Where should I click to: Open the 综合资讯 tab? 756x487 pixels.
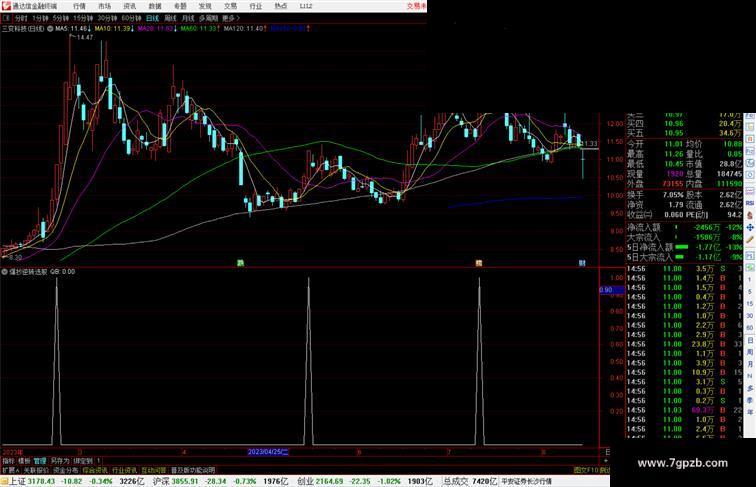point(95,470)
